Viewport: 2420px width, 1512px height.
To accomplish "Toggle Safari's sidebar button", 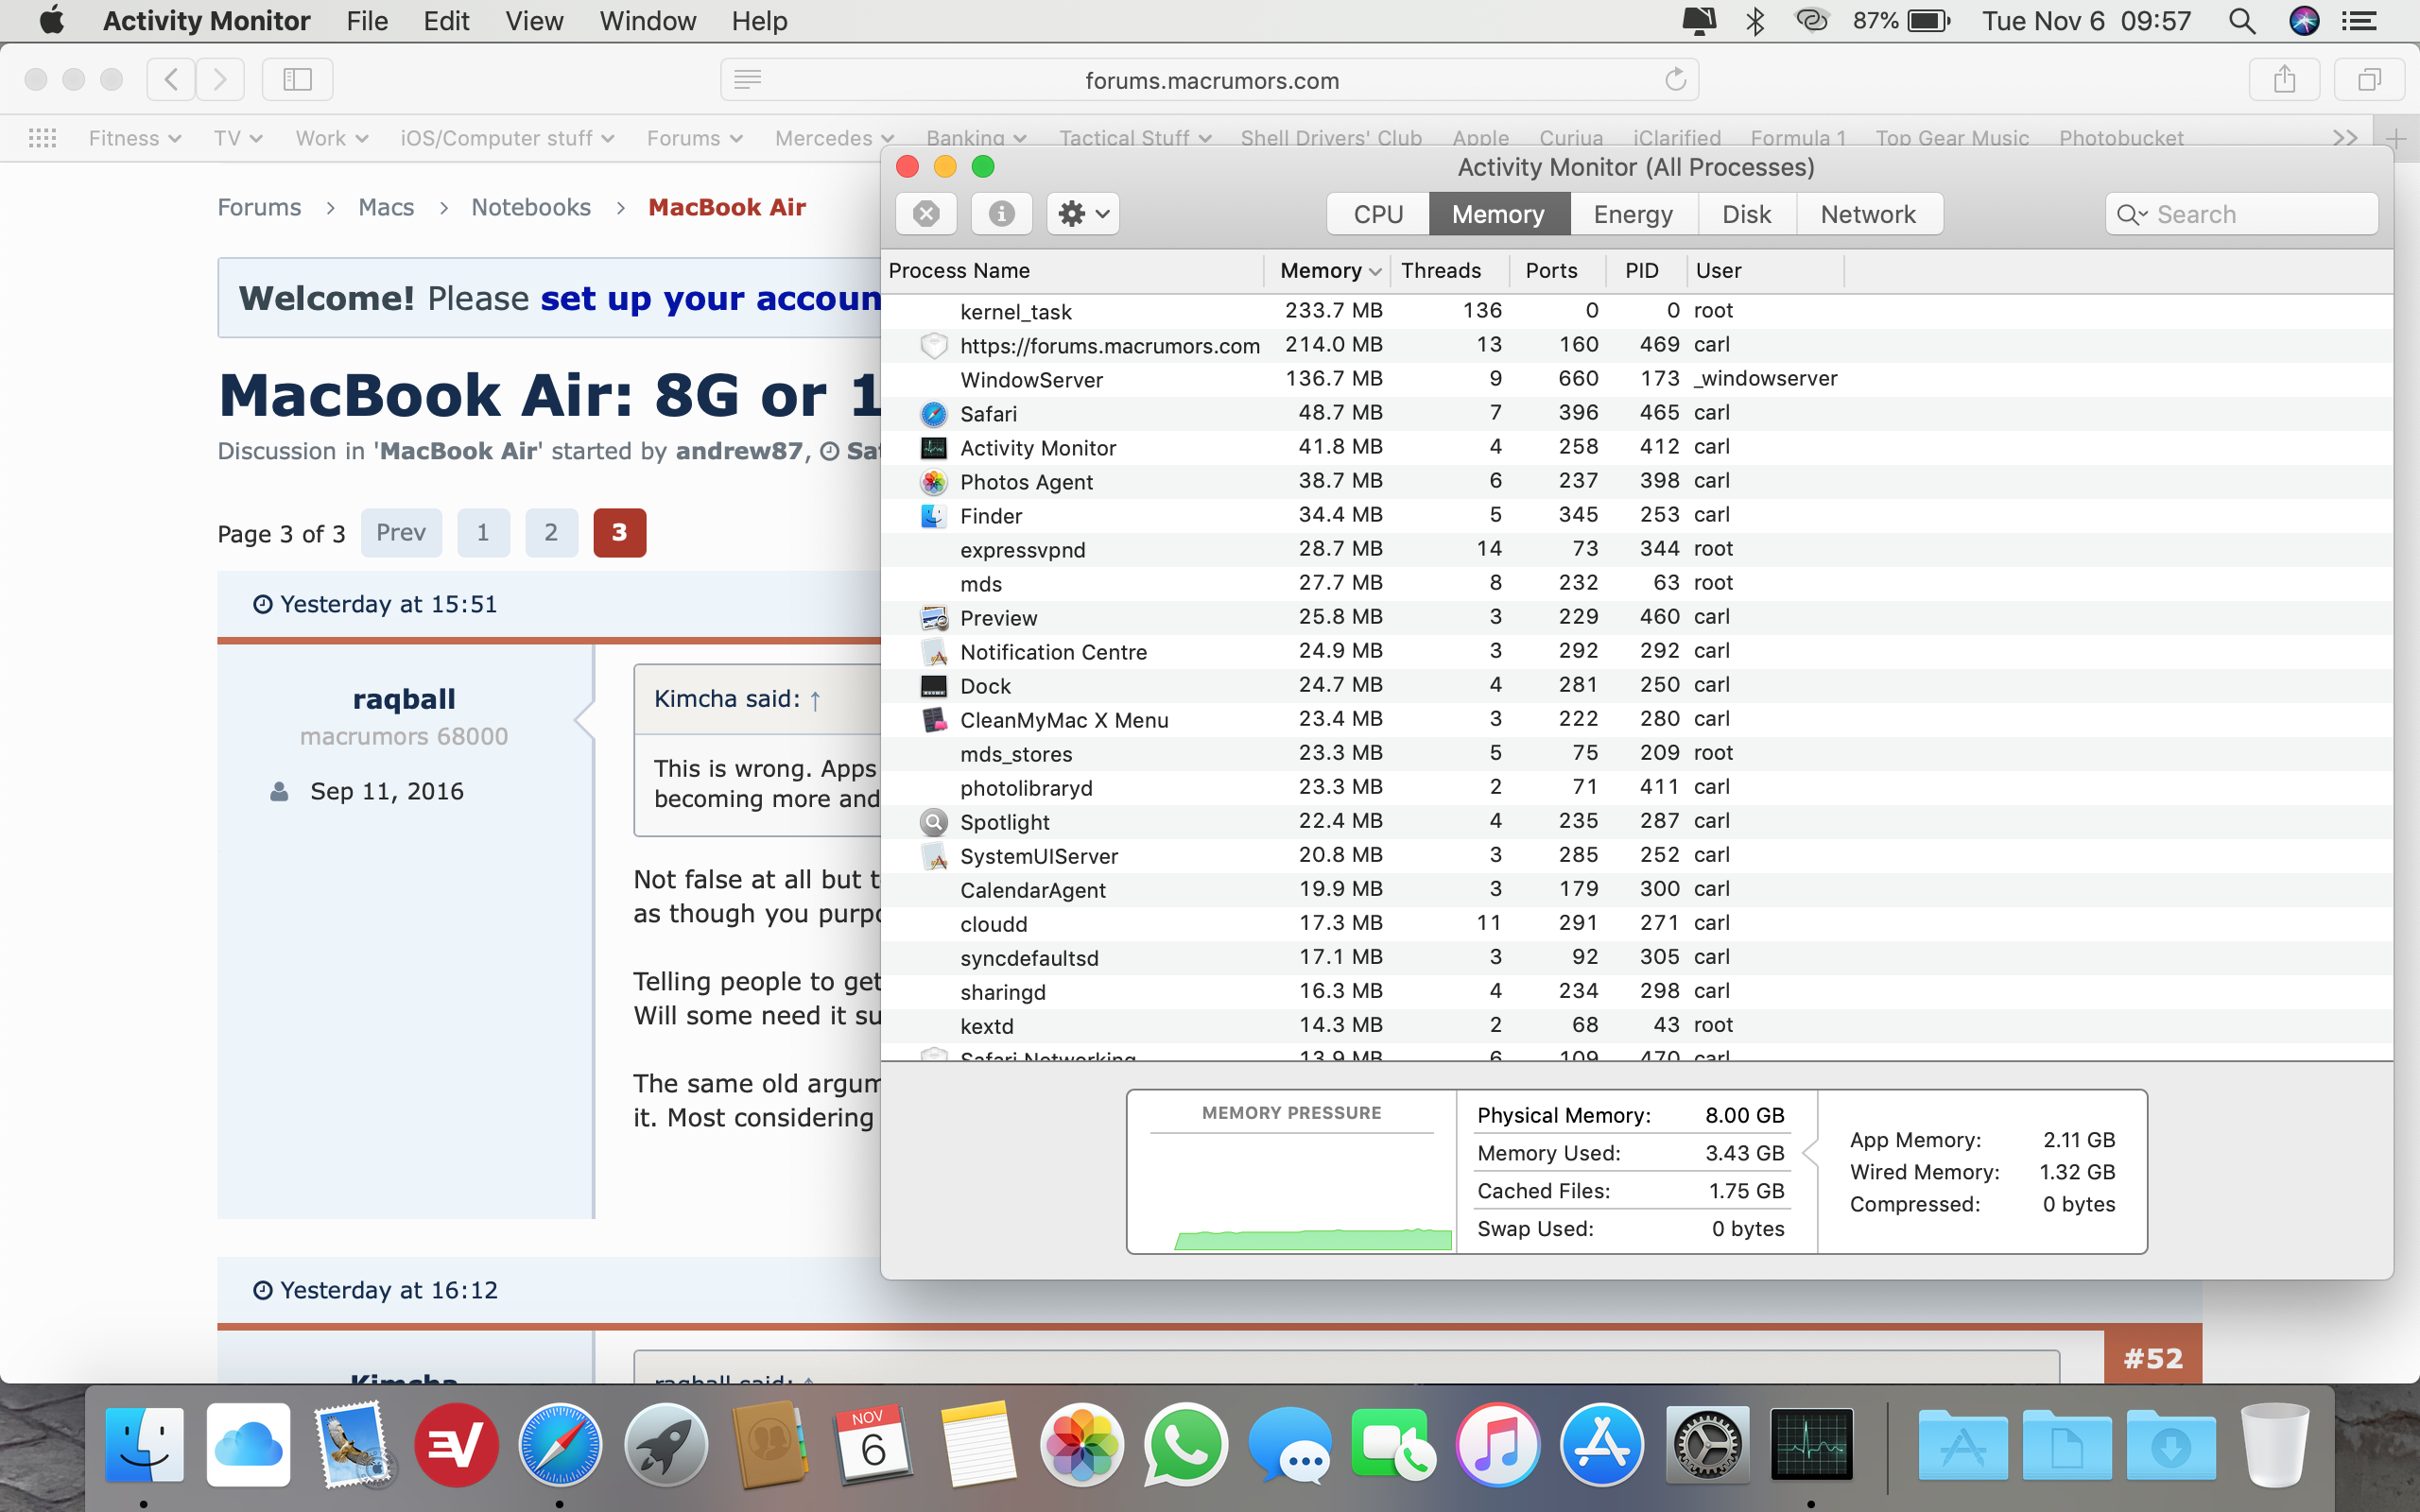I will (x=297, y=79).
